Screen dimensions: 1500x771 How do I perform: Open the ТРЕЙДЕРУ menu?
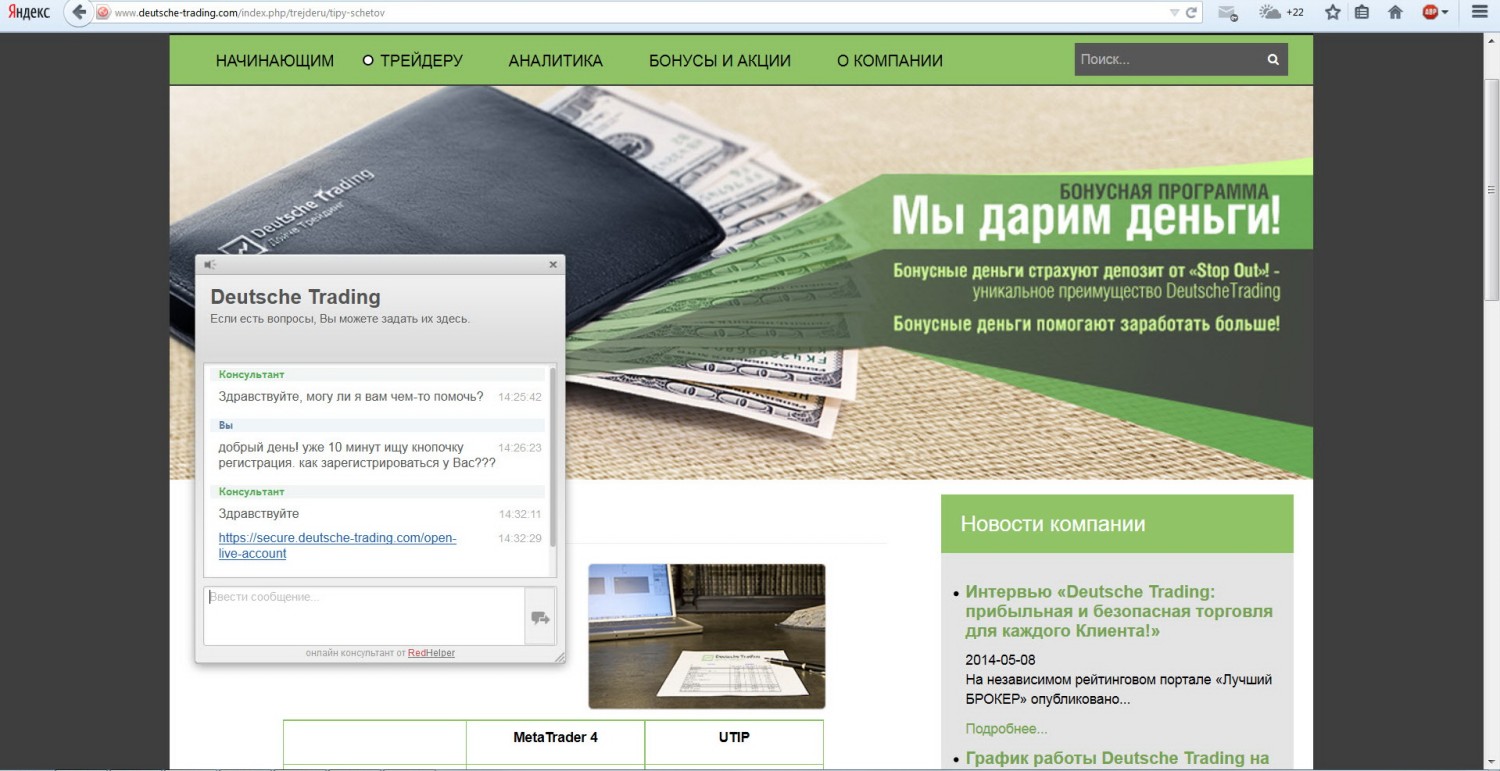[x=421, y=60]
